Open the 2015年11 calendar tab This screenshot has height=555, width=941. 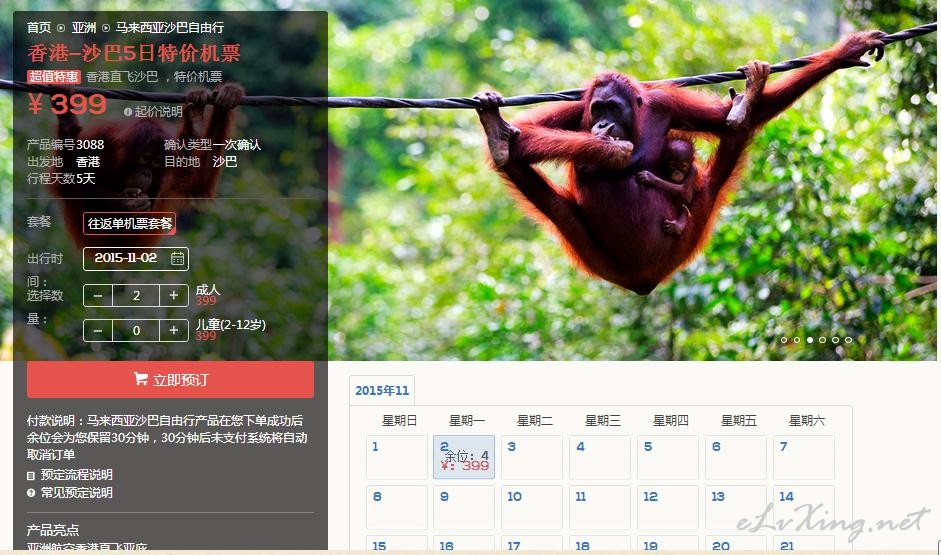click(382, 391)
